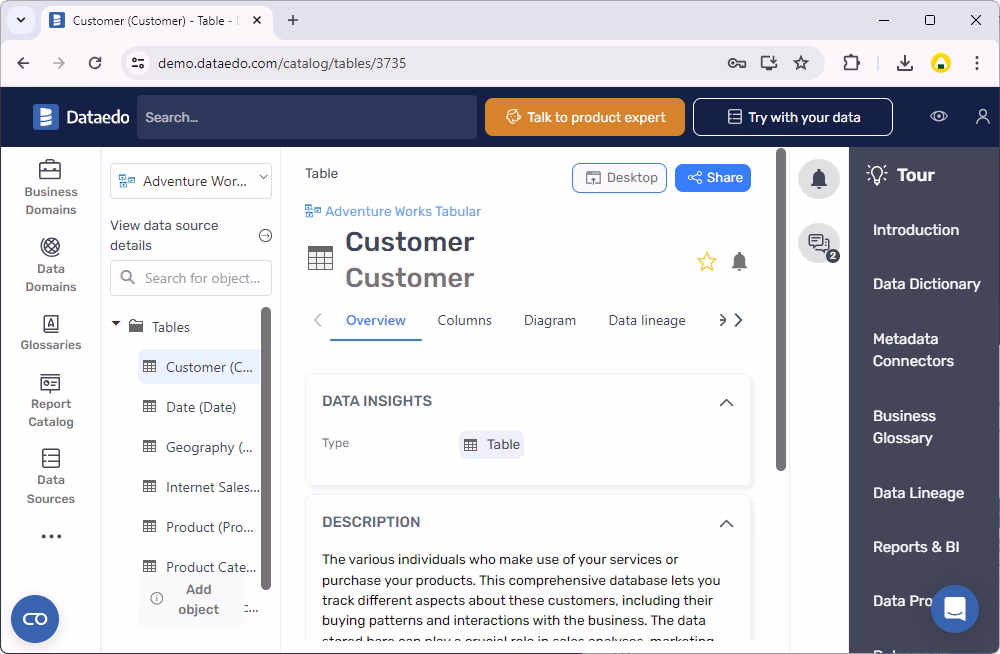The width and height of the screenshot is (1000, 654).
Task: Collapse the Data Insights section
Action: [726, 403]
